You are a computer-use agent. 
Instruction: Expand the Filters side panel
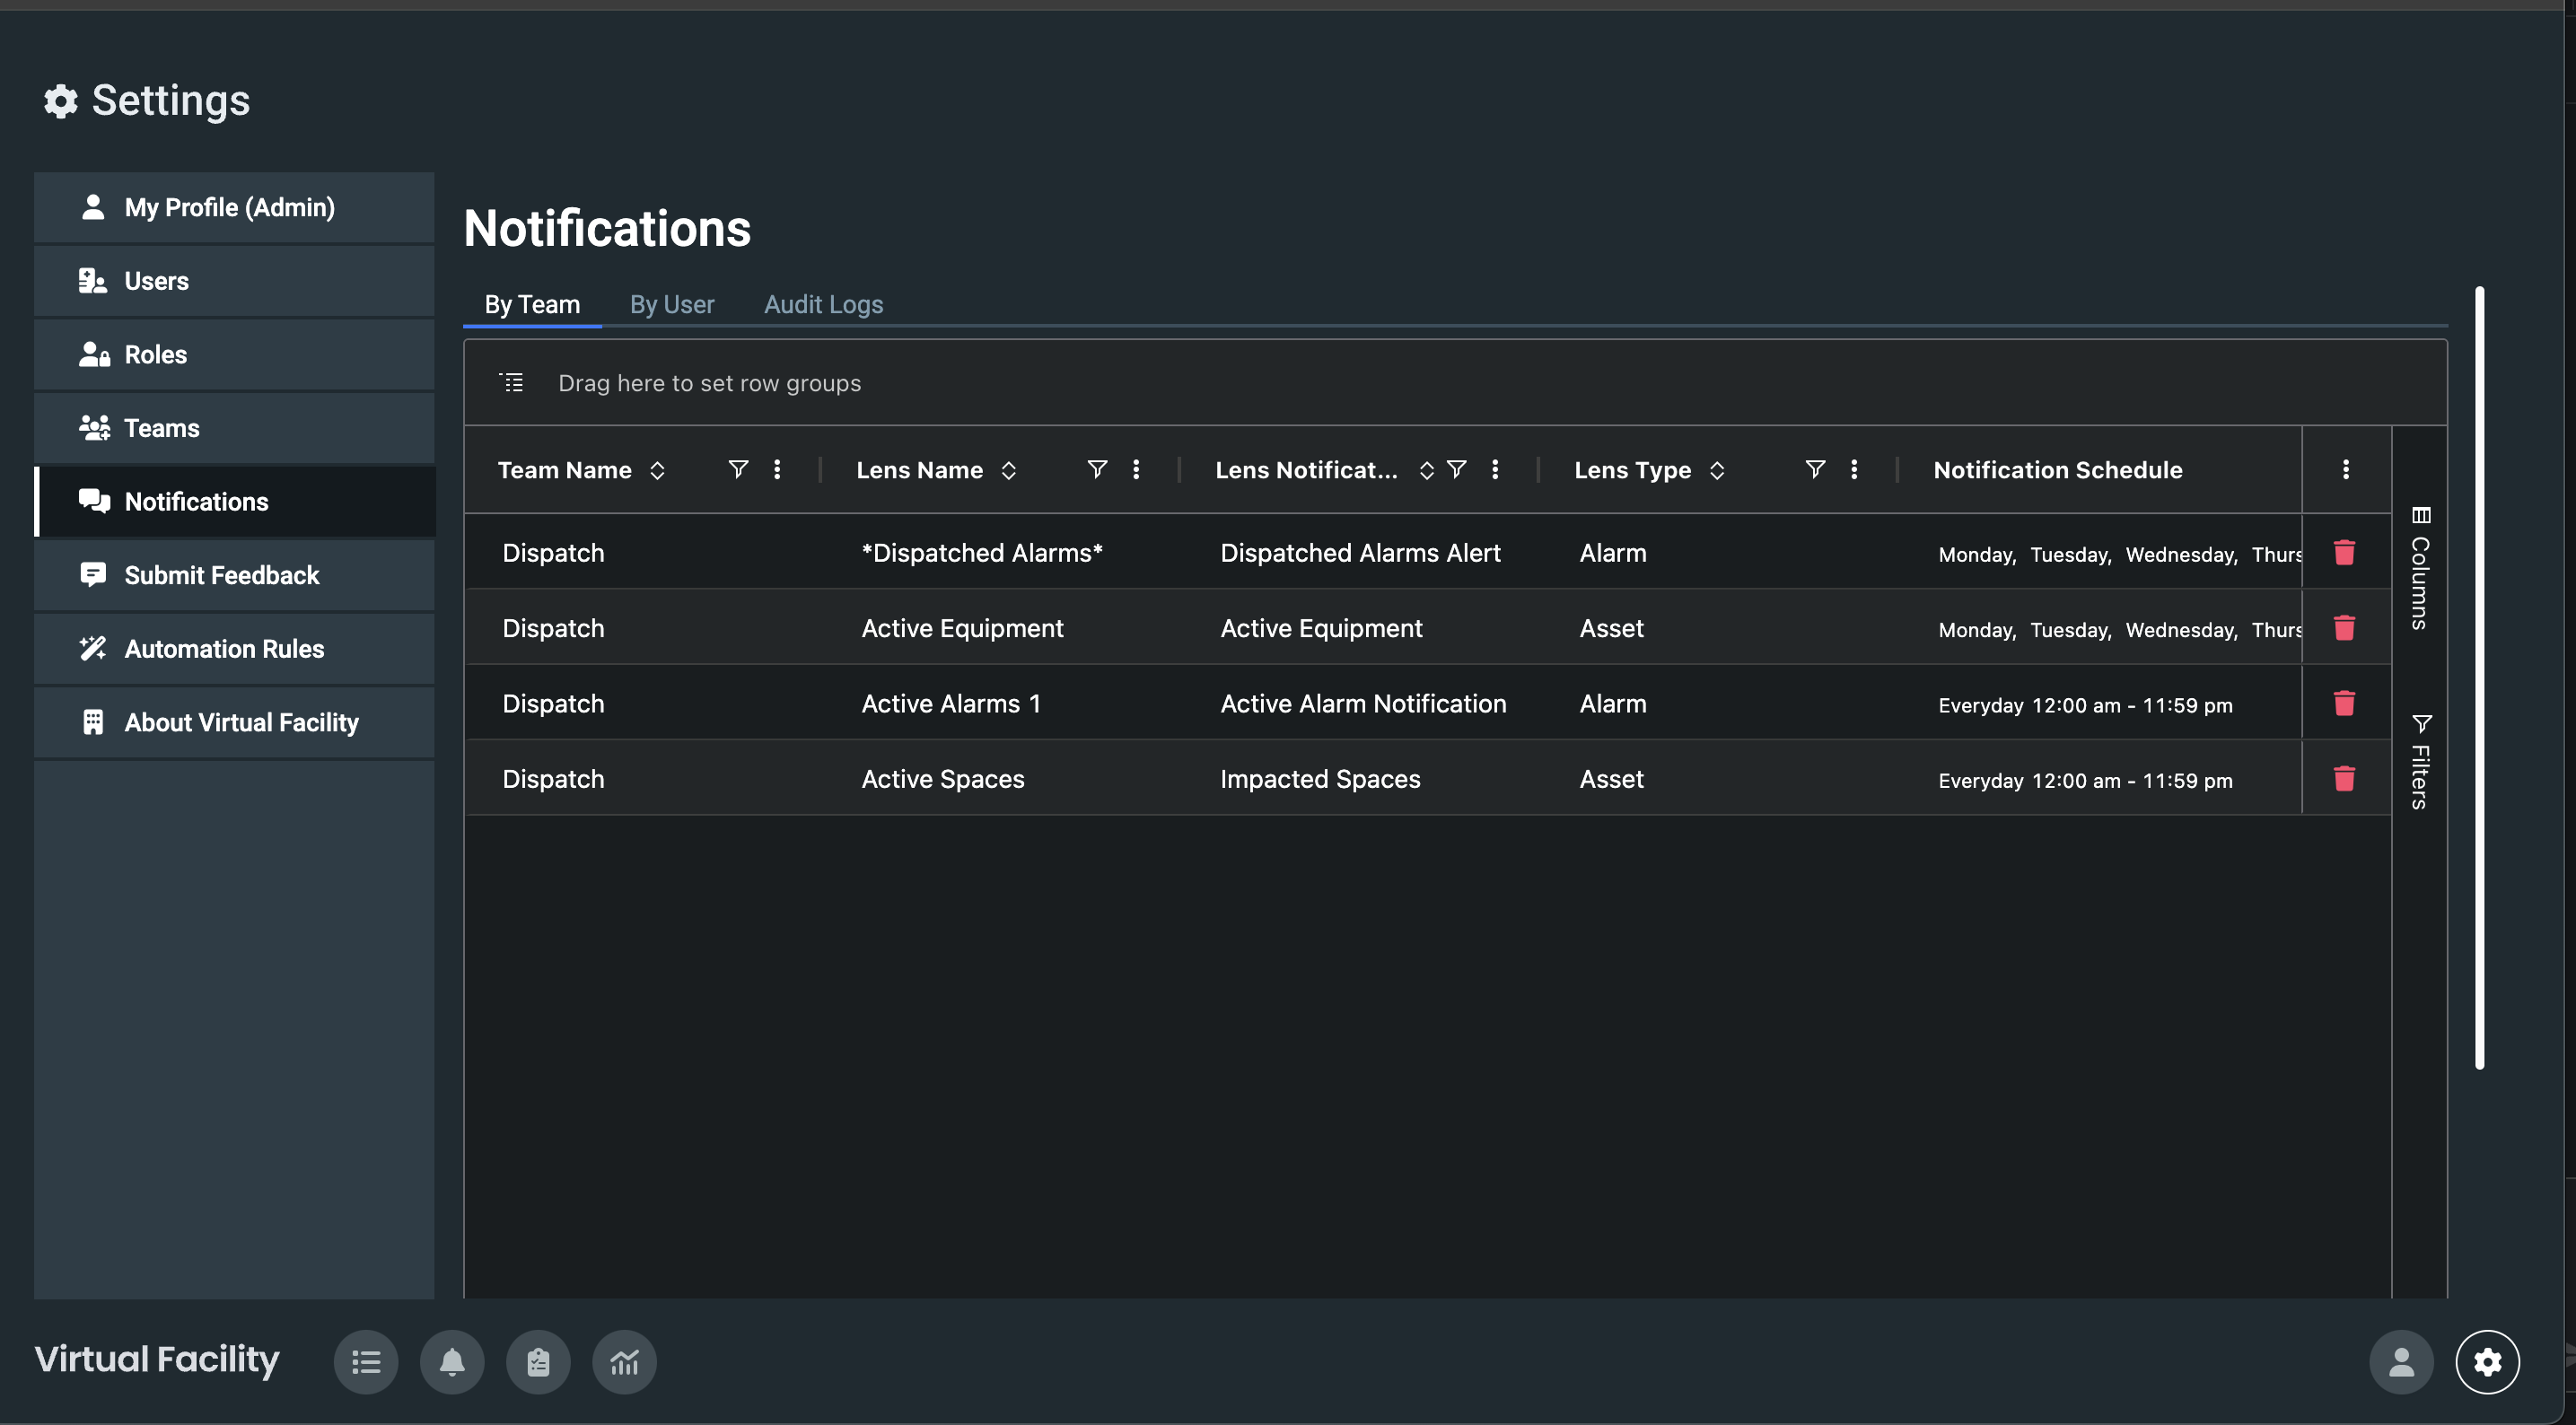click(x=2420, y=762)
